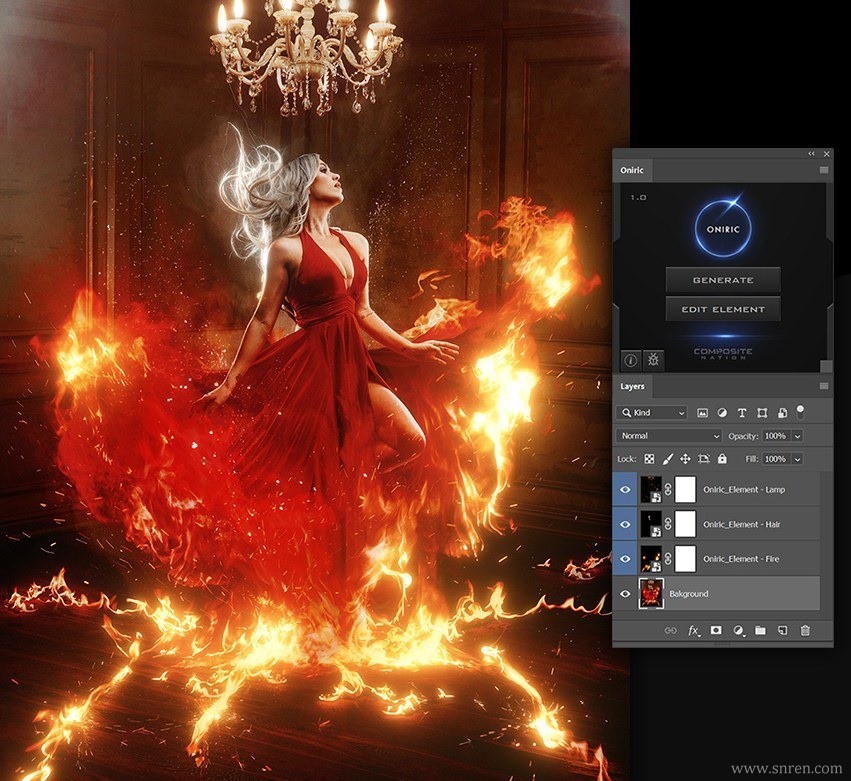
Task: Select the Hair layer smart object thumbnail
Action: 651,524
